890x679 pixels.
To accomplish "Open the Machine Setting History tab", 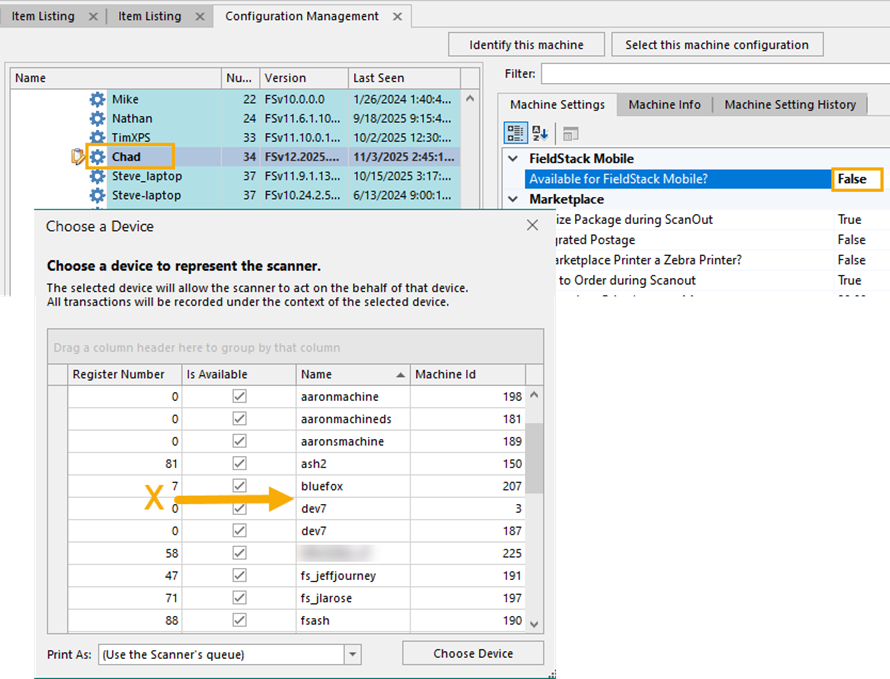I will tap(790, 104).
